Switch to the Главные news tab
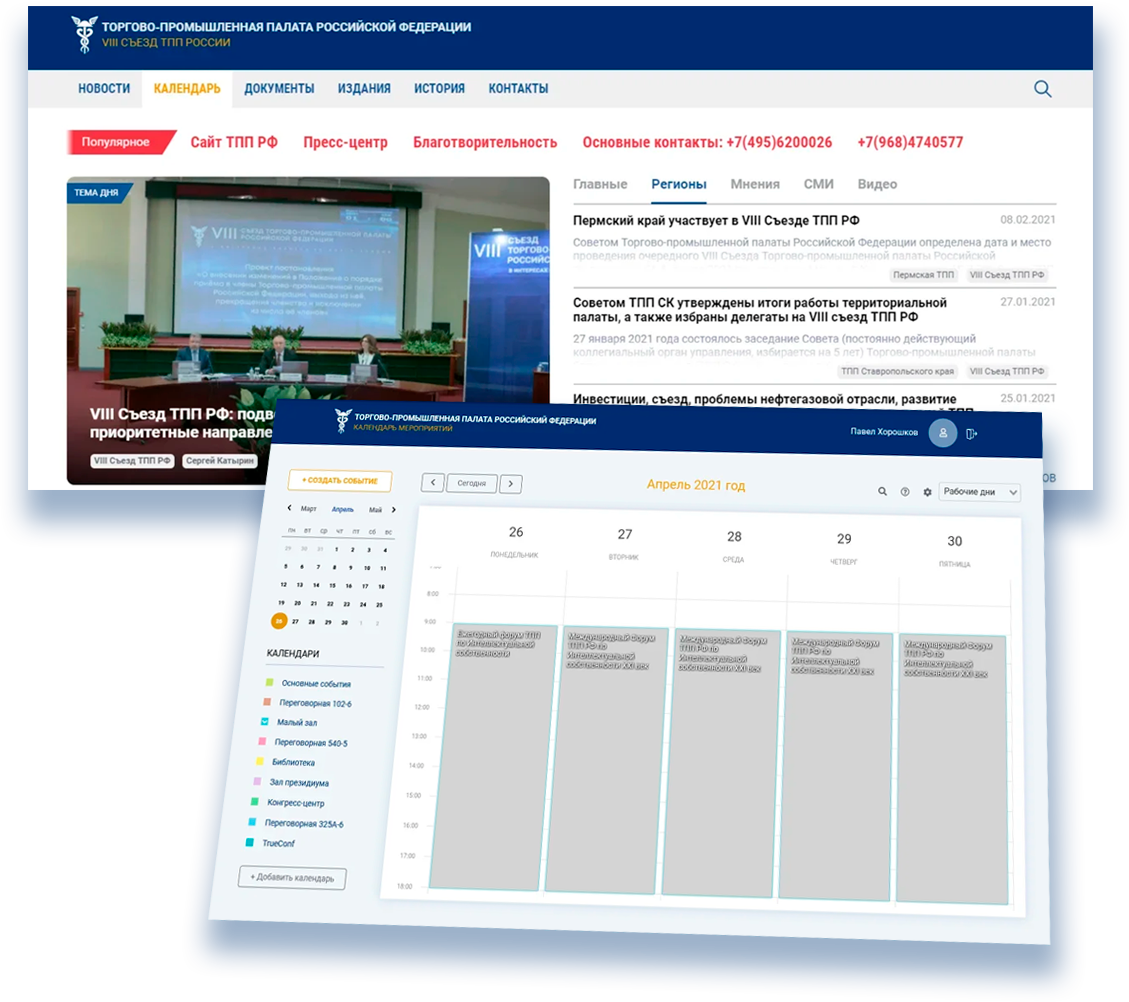This screenshot has width=1129, height=1002. tap(601, 184)
